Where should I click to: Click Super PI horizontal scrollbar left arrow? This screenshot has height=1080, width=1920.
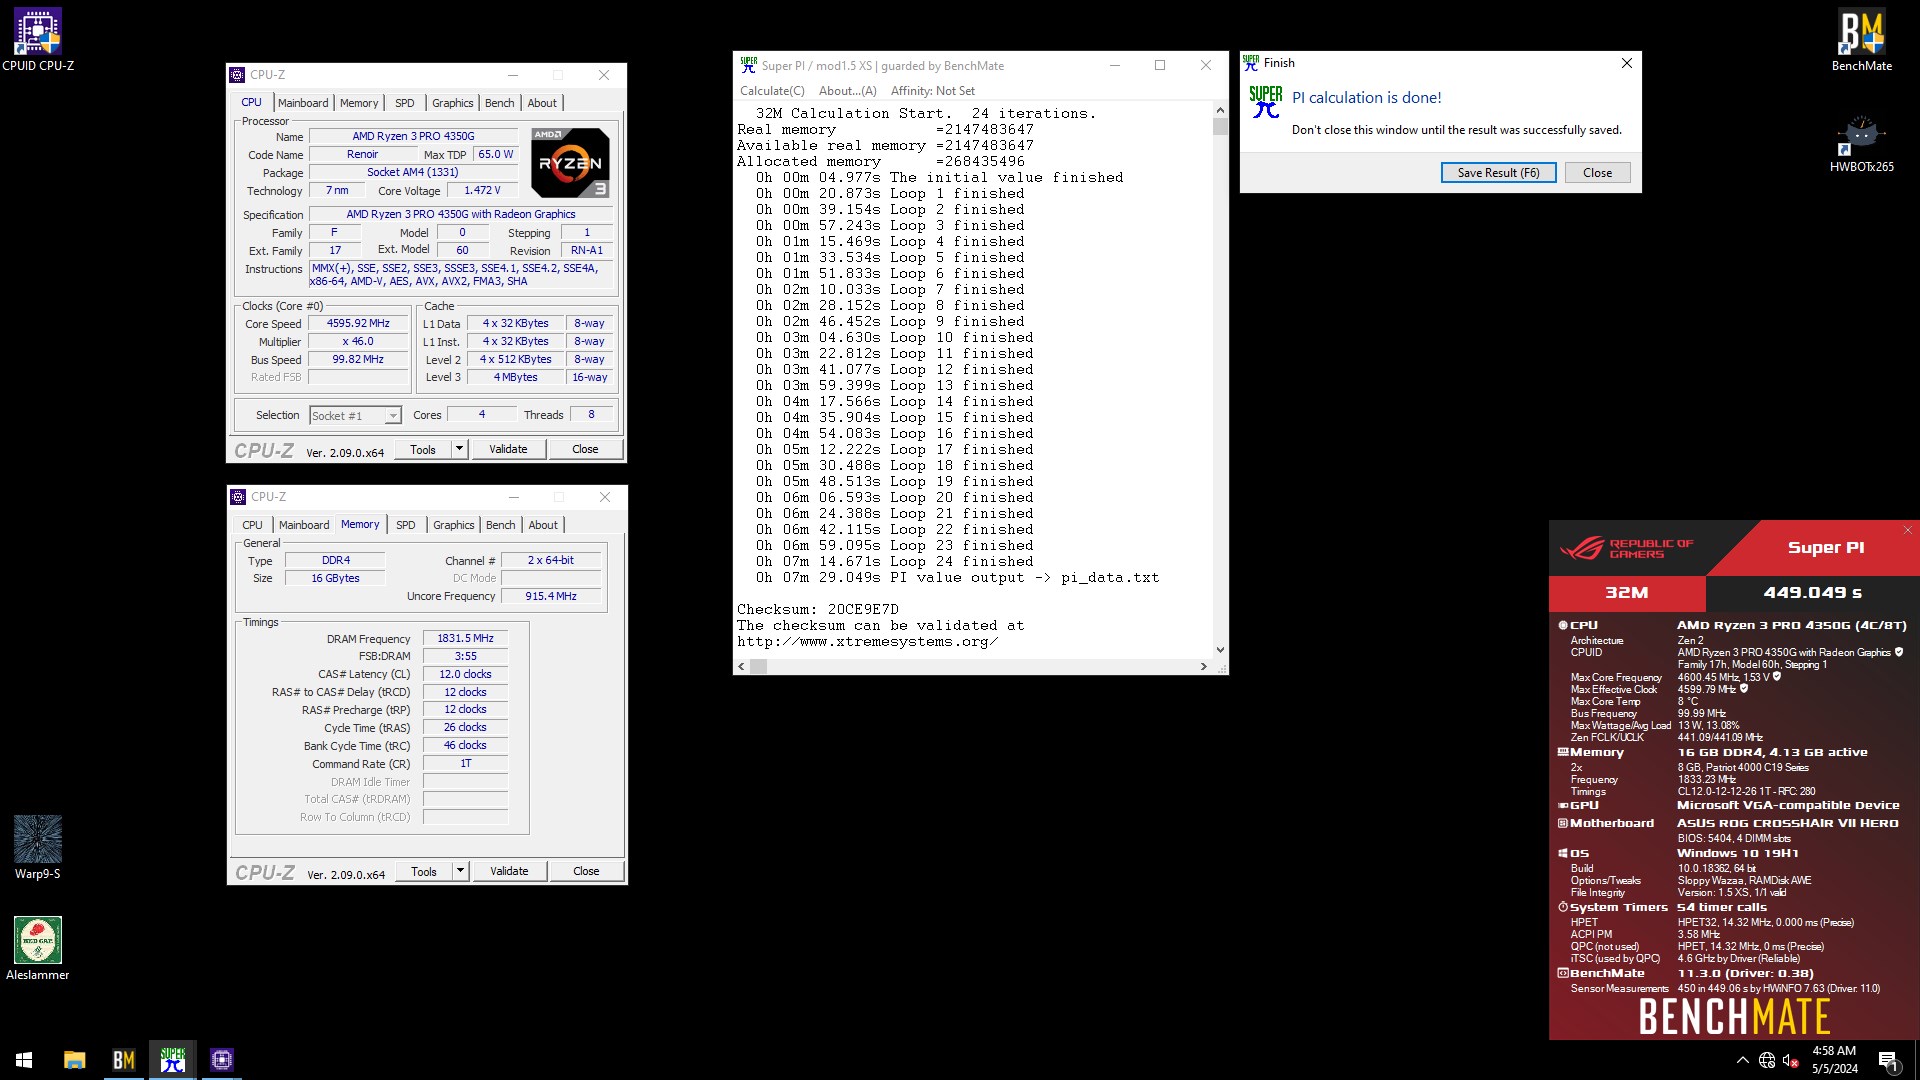[742, 667]
